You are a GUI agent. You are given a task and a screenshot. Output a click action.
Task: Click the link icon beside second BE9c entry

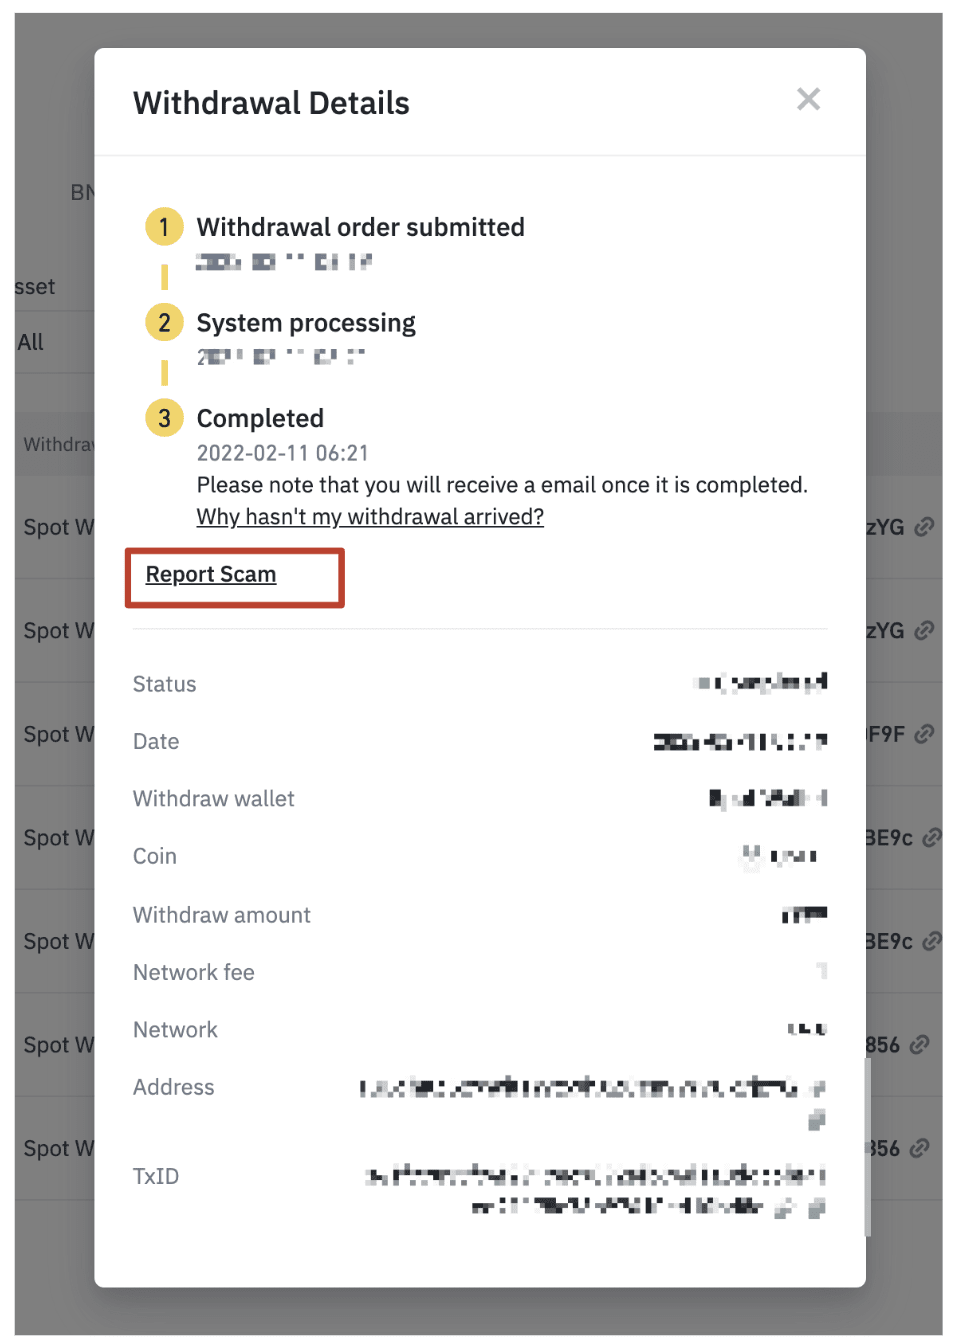(x=932, y=941)
